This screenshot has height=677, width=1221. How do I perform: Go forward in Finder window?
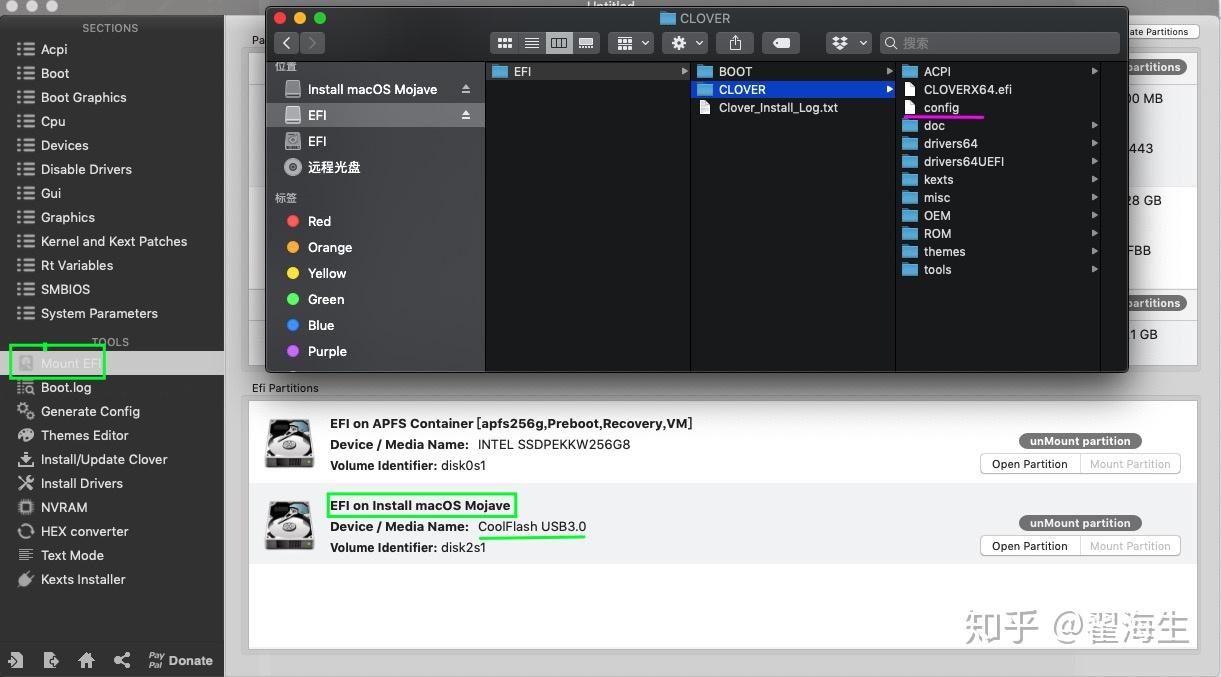[x=312, y=43]
